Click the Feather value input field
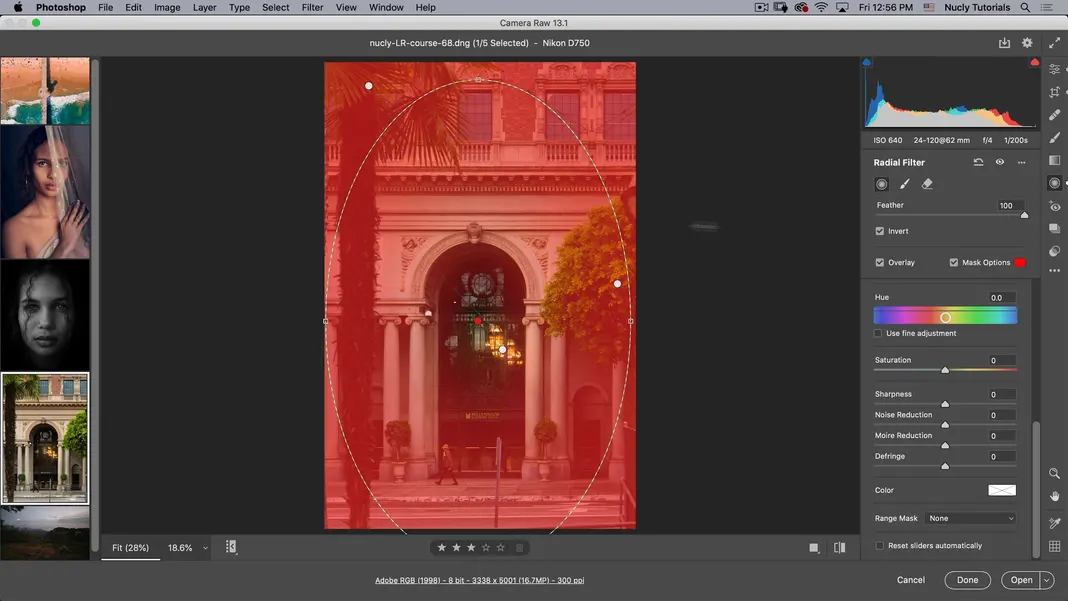The width and height of the screenshot is (1068, 601). tap(1007, 205)
